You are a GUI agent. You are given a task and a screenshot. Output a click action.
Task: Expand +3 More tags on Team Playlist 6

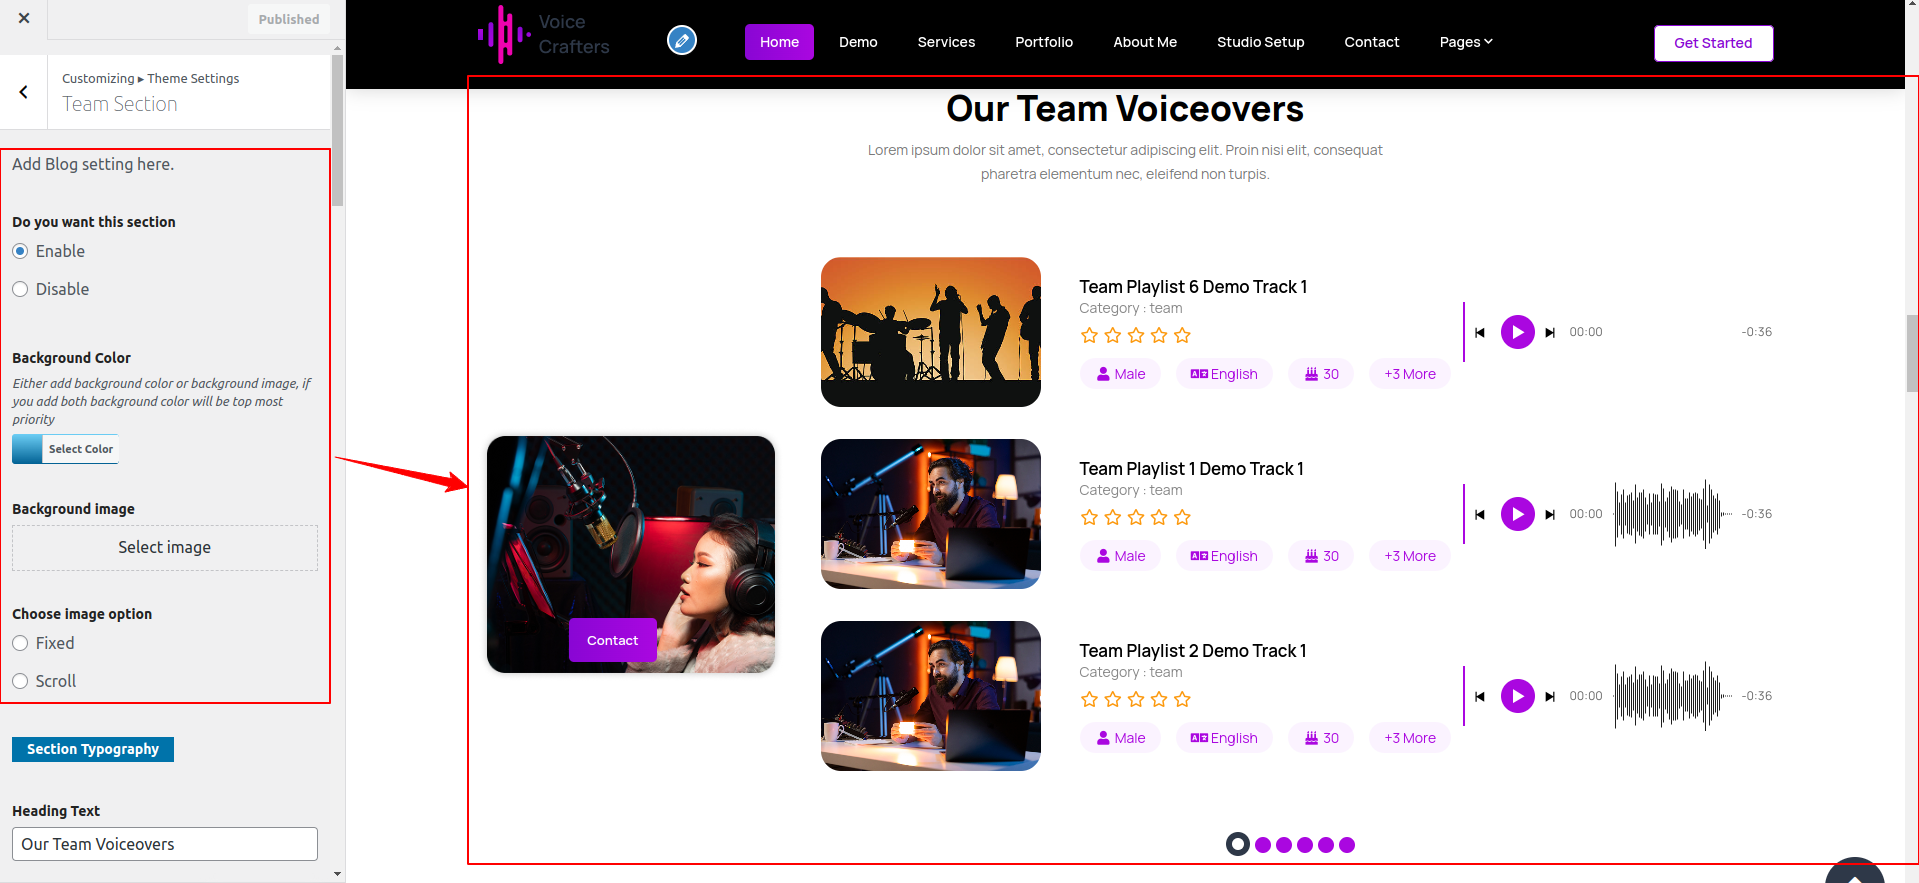[x=1409, y=374]
